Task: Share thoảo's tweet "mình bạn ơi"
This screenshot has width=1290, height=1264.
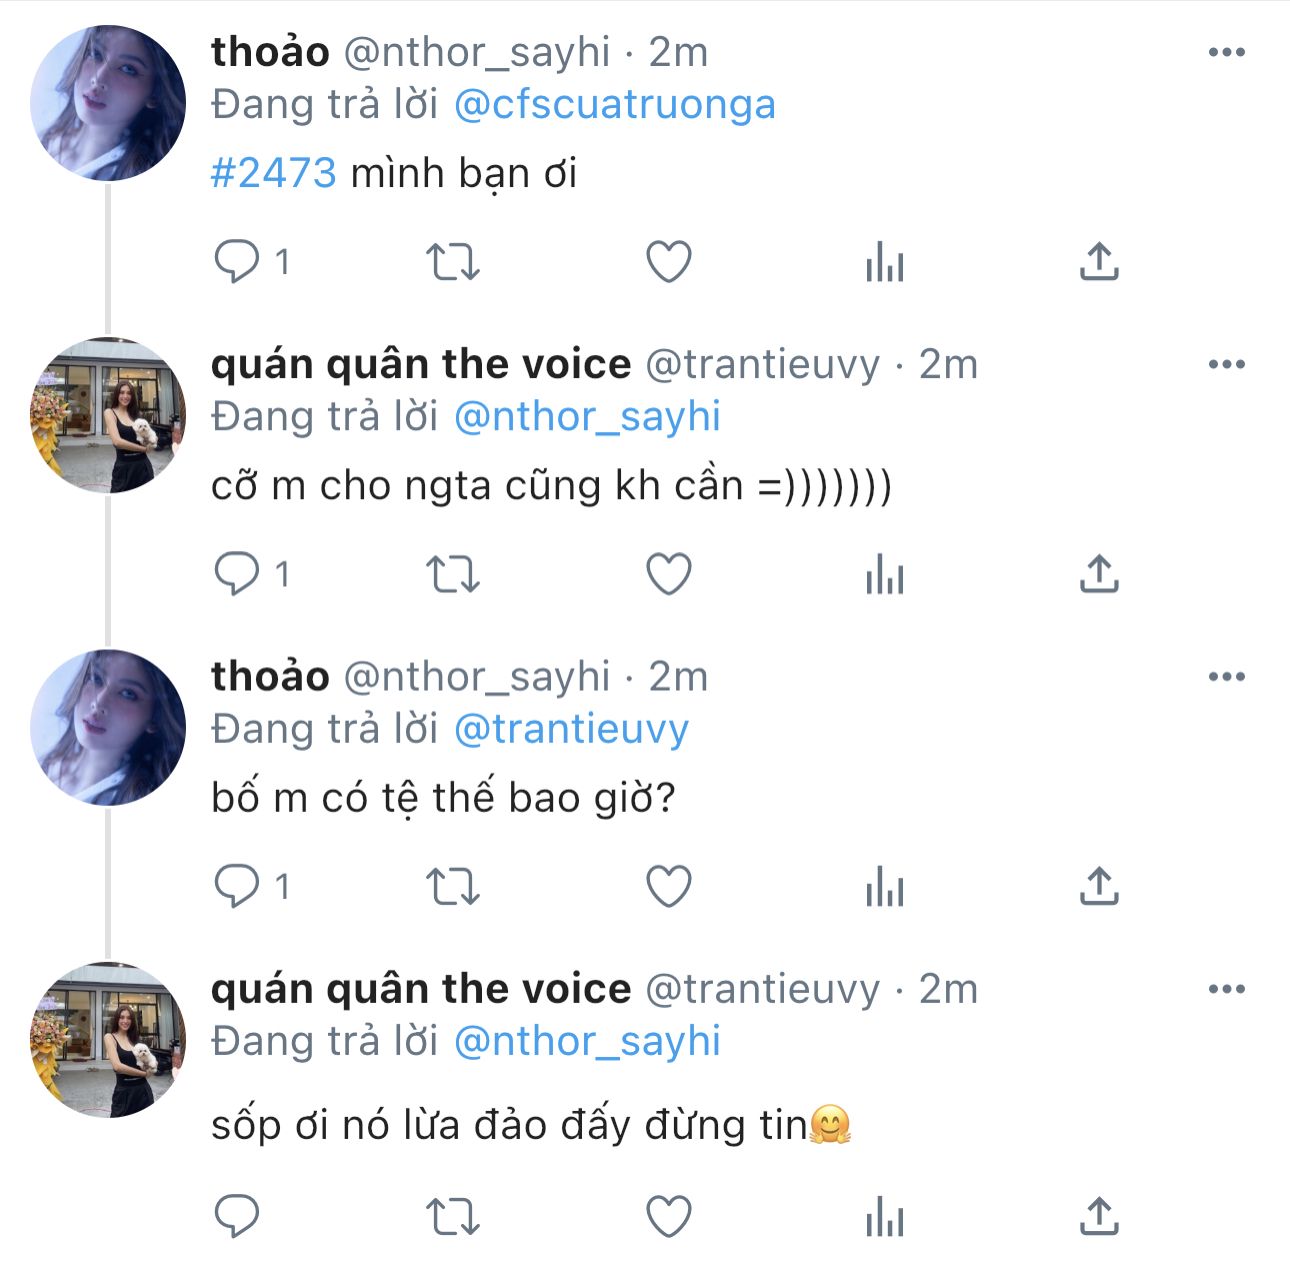Action: point(1099,262)
